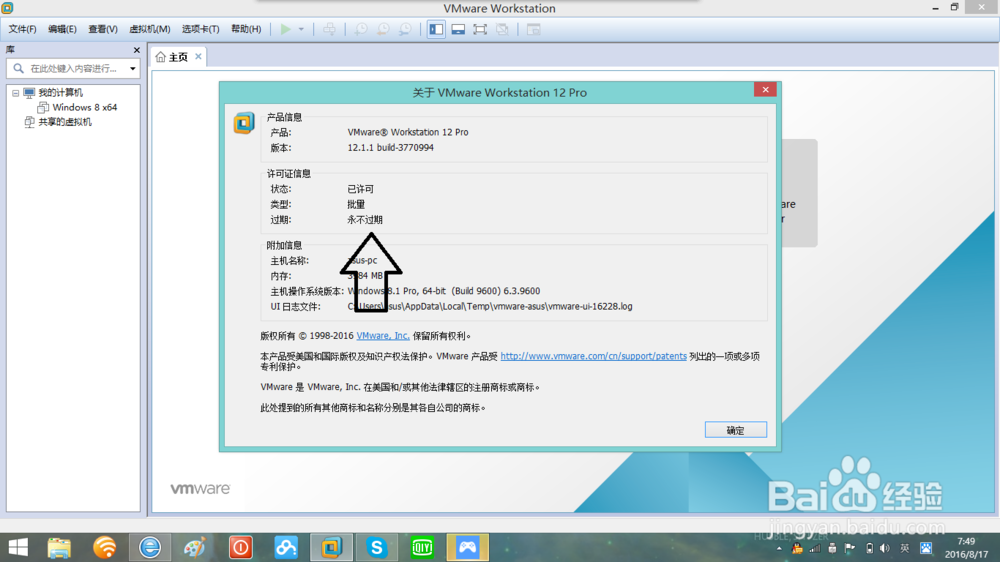Close the About VMware Workstation dialog
The image size is (1000, 562).
tap(765, 89)
